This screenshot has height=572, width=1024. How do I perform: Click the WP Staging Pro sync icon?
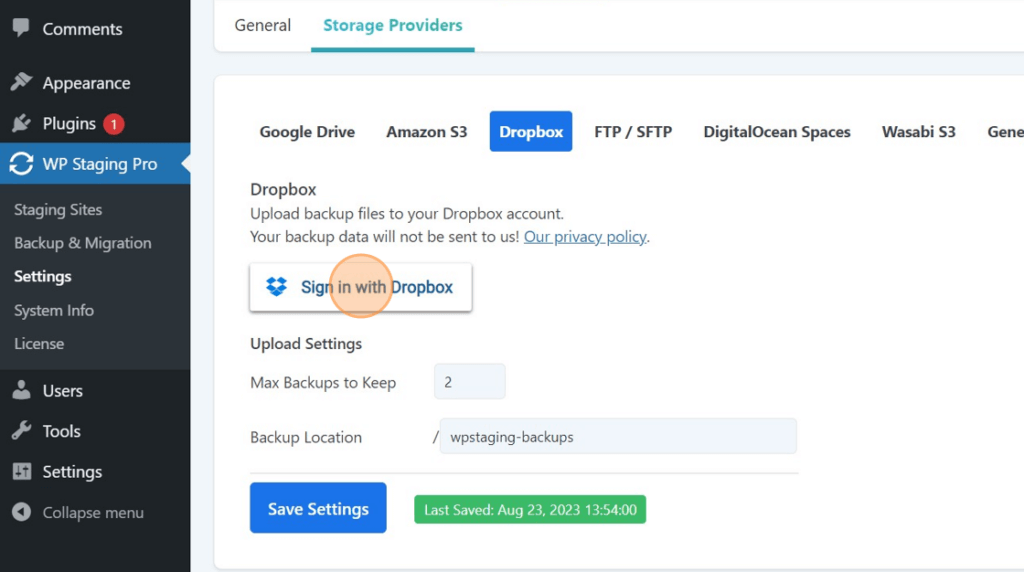tap(21, 163)
